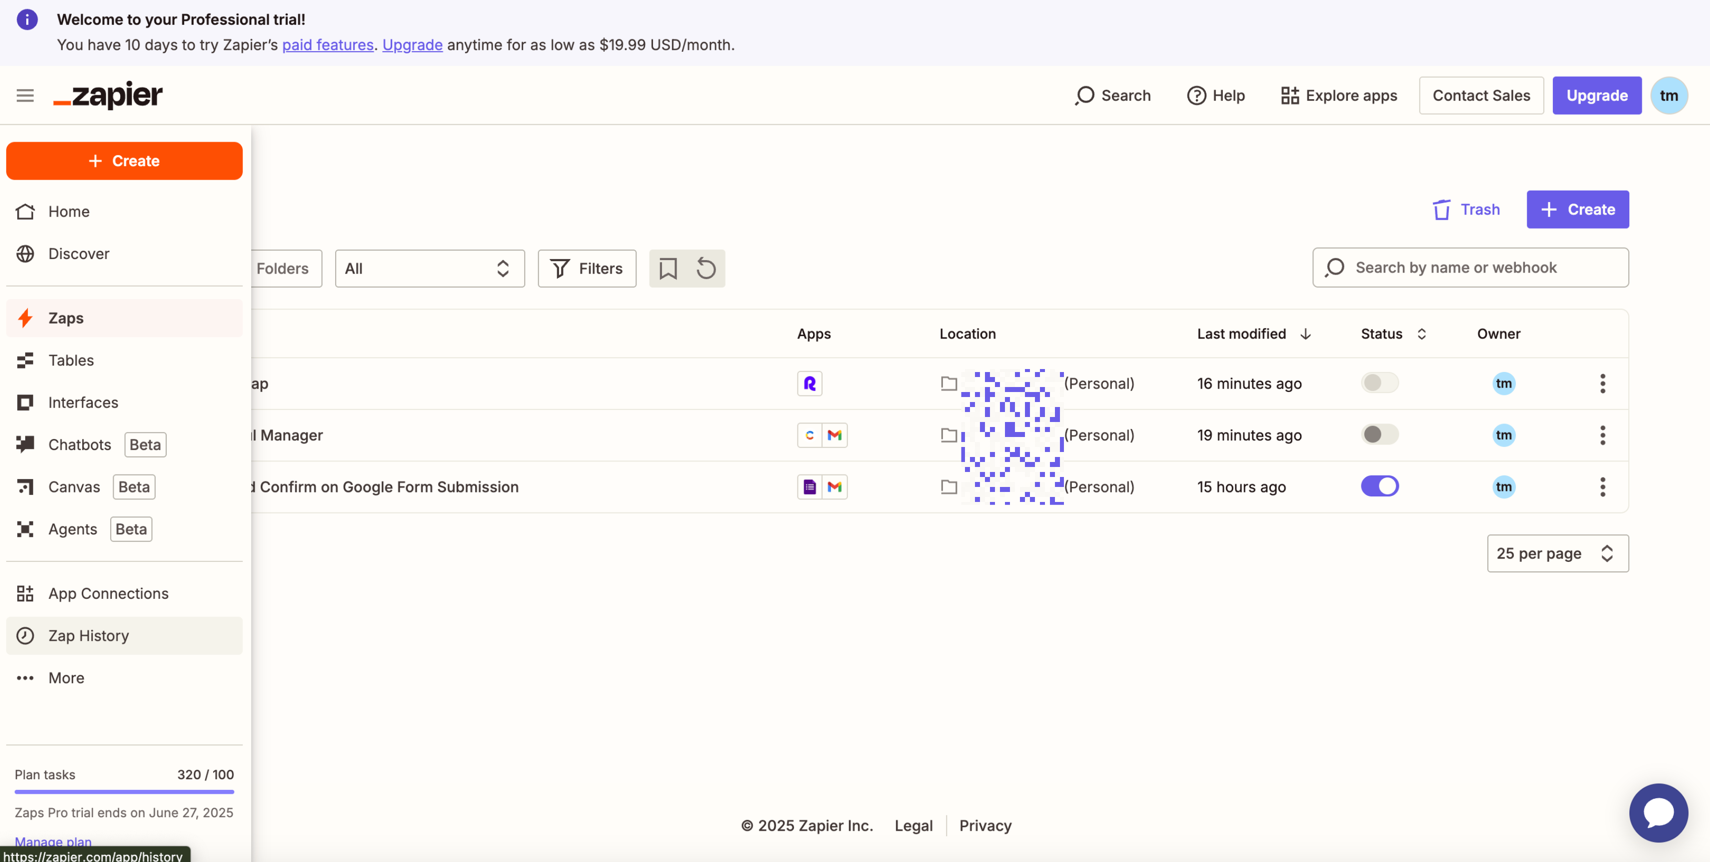Open the Zapier logo home link
Viewport: 1710px width, 862px height.
108,96
